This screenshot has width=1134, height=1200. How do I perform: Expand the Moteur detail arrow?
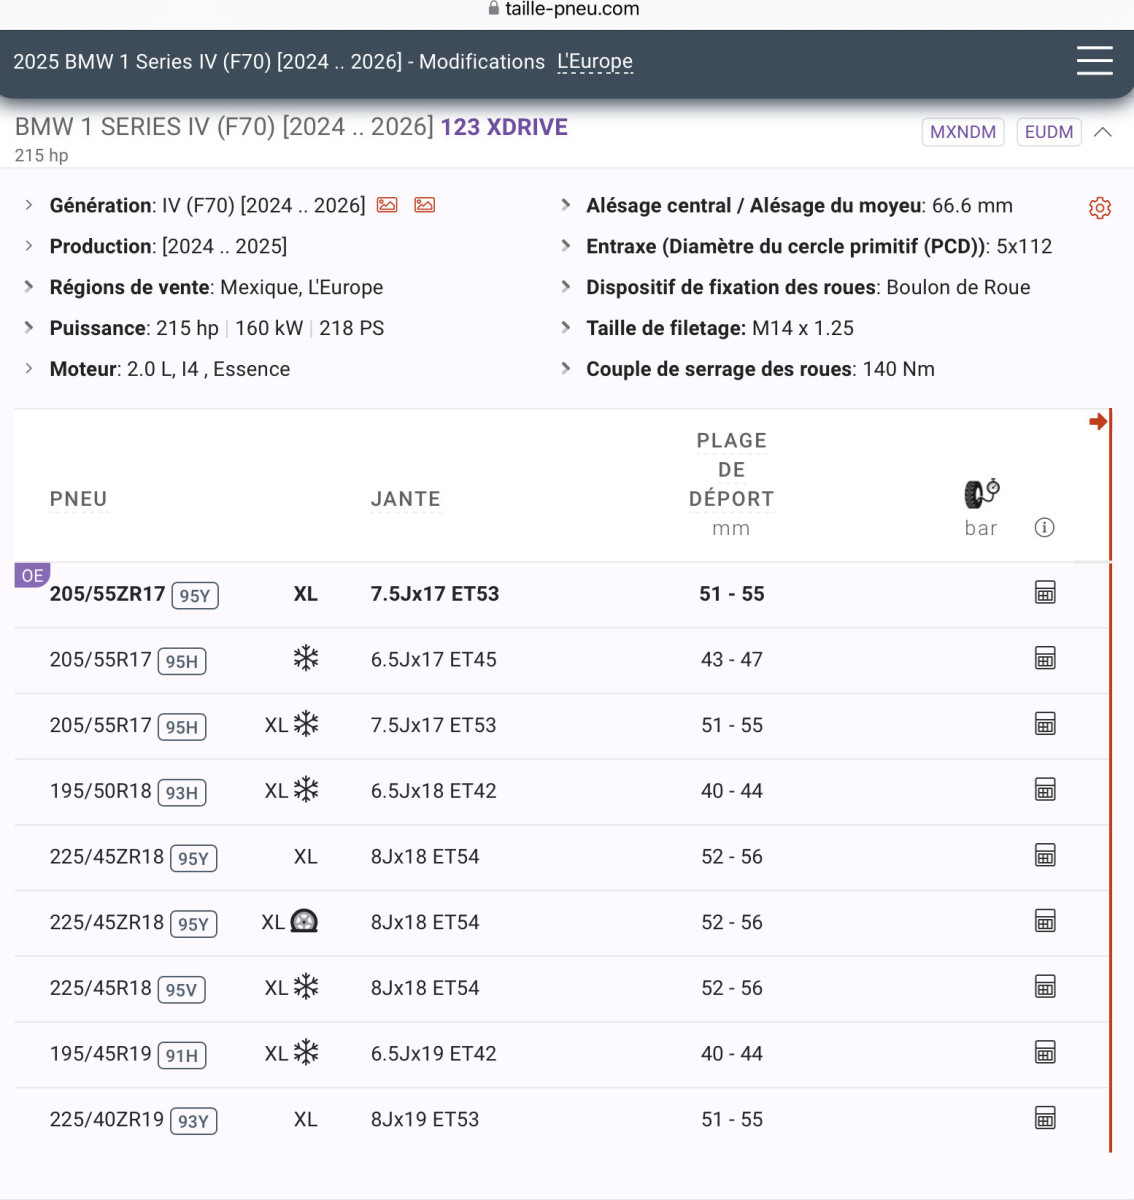pyautogui.click(x=29, y=369)
